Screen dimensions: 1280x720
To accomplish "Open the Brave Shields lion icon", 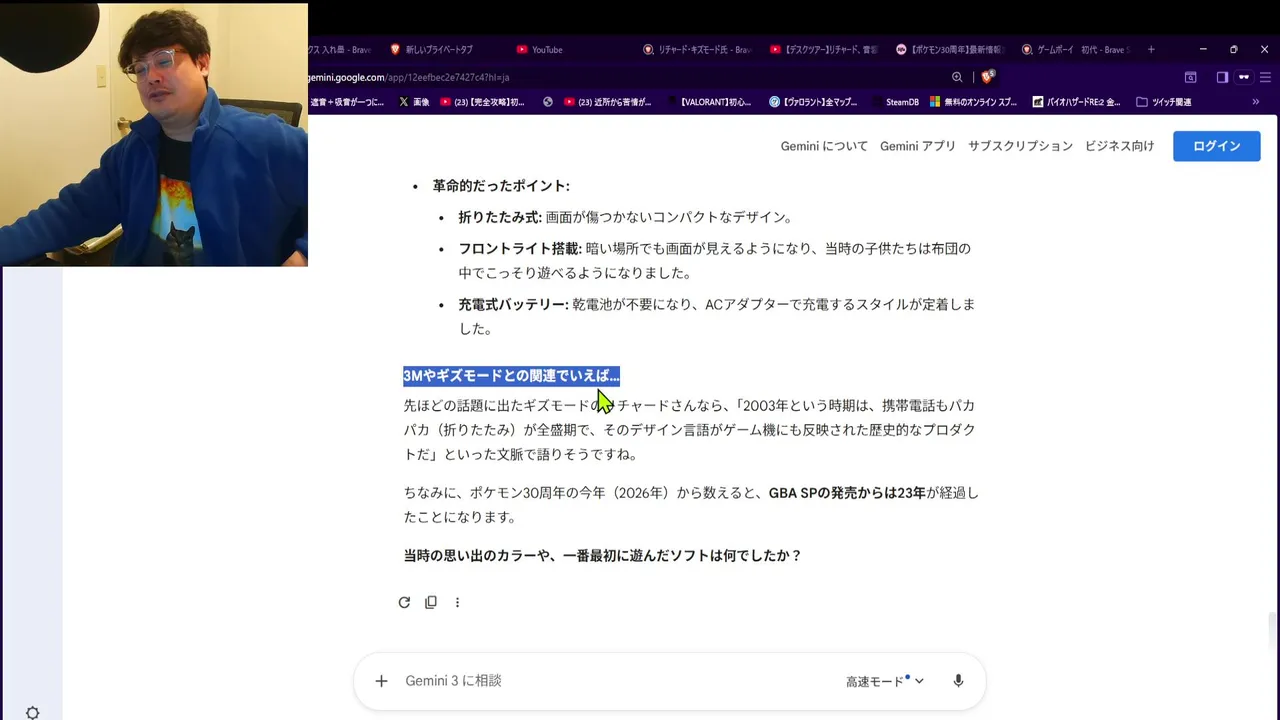I will pyautogui.click(x=988, y=77).
